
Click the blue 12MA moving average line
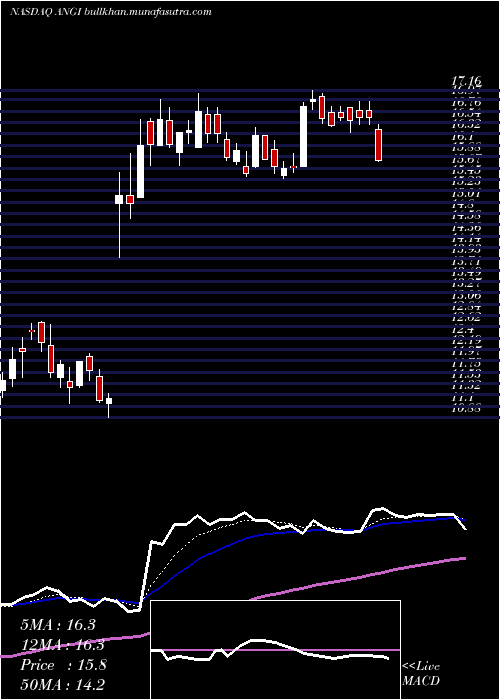tap(223, 546)
